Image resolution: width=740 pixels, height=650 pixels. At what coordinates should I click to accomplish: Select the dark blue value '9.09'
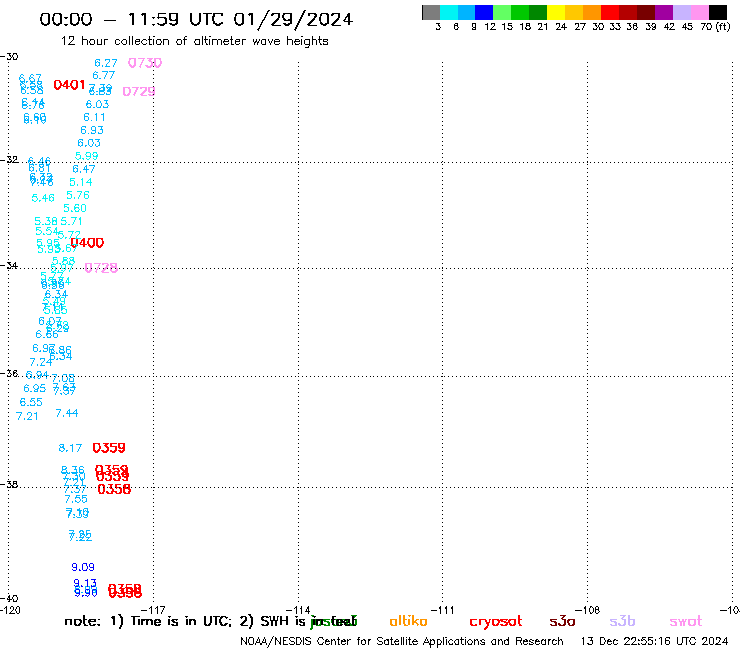pyautogui.click(x=83, y=567)
